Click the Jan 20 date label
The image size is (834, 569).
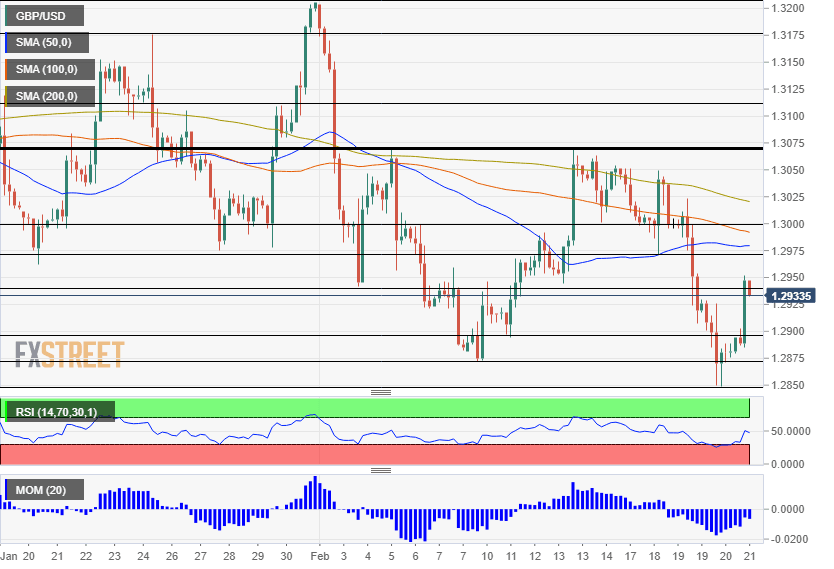(18, 556)
